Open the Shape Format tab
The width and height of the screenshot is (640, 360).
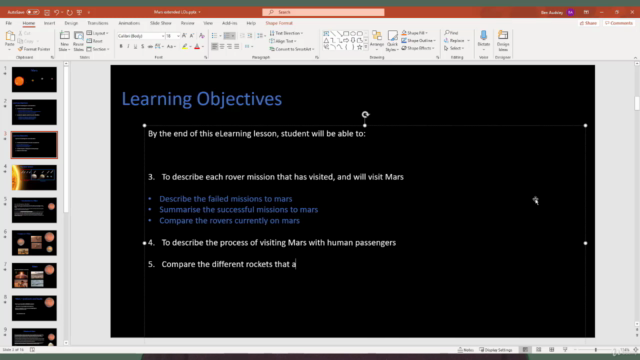[279, 23]
